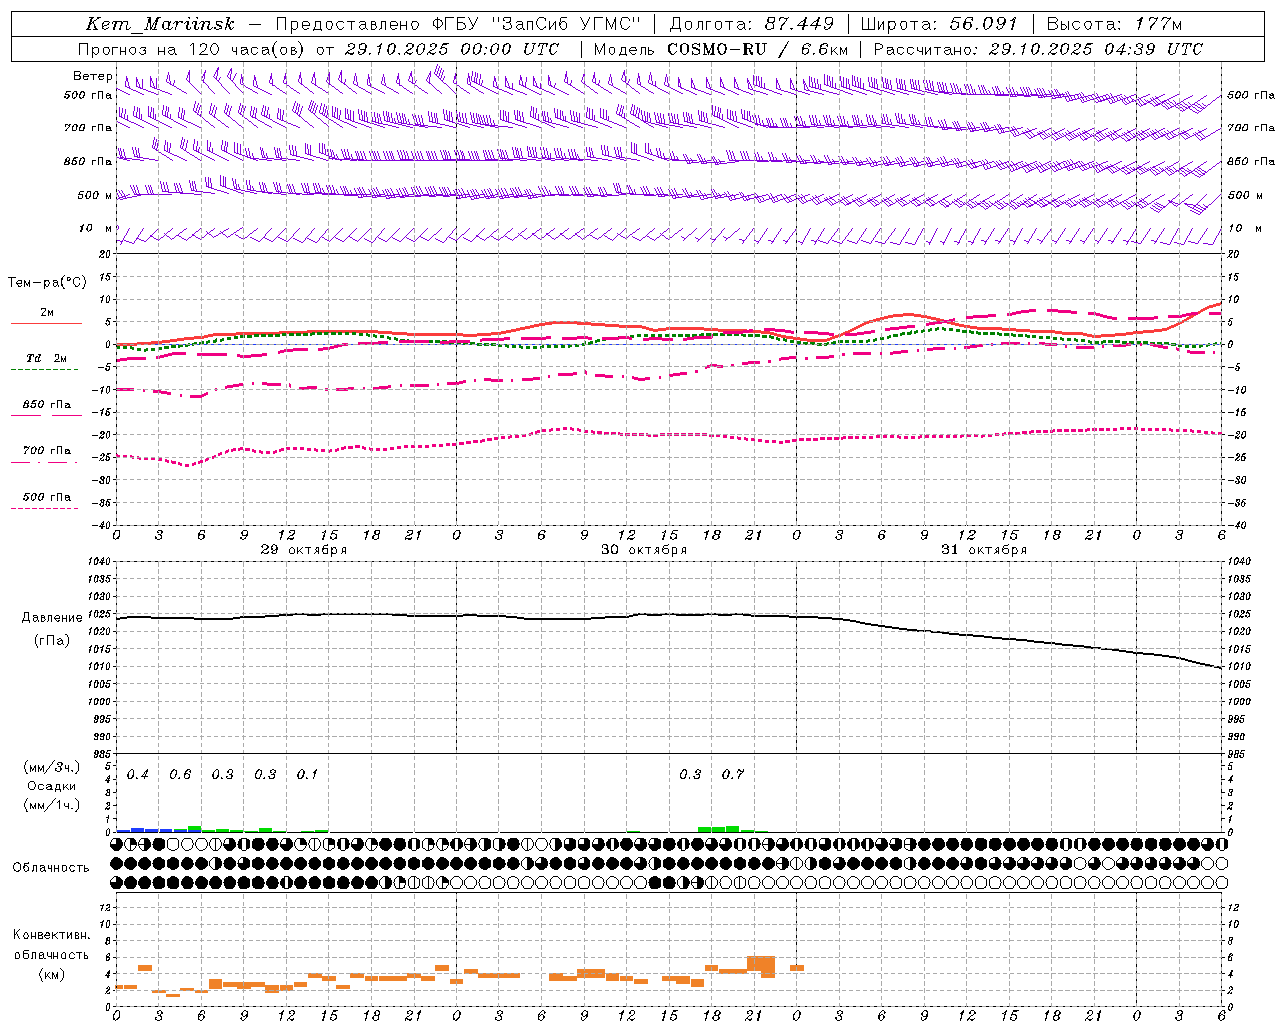Click the Td 2м dew point legend entry

coord(46,358)
